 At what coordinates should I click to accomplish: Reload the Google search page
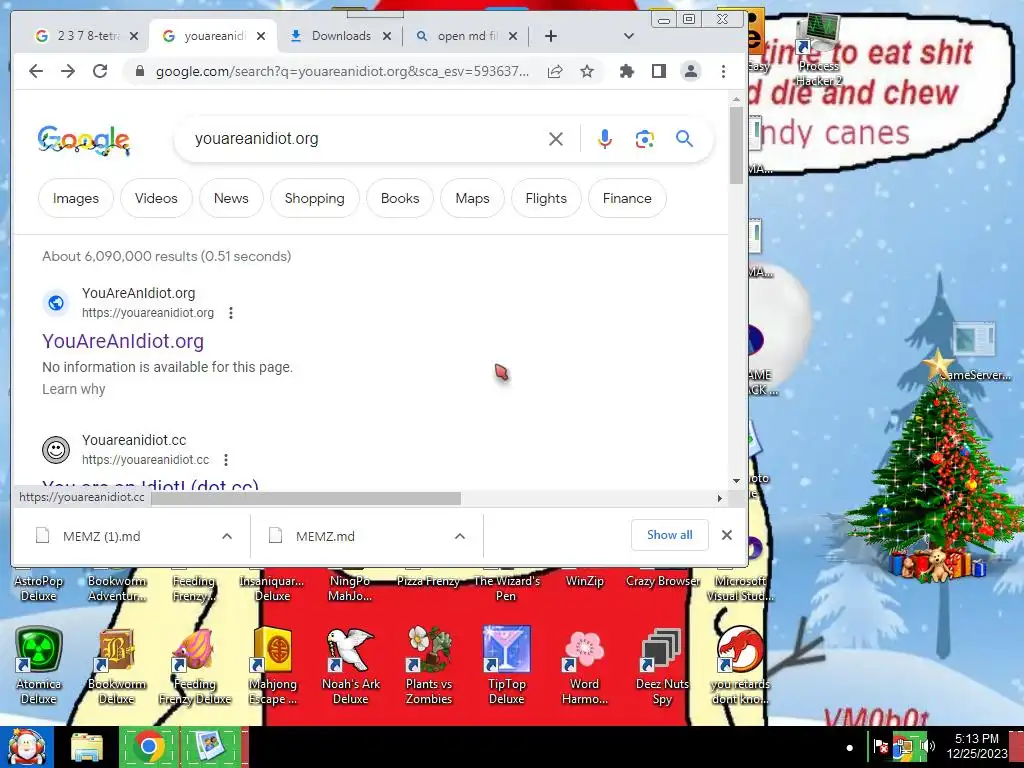[x=100, y=71]
